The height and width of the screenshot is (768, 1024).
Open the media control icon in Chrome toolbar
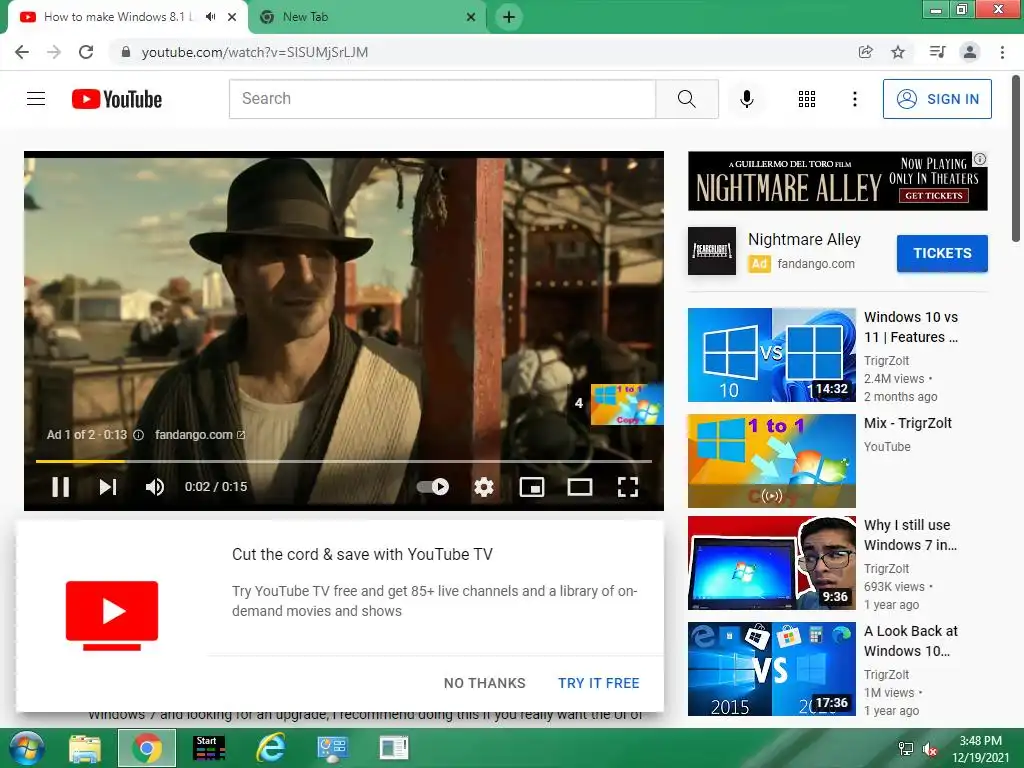(937, 52)
